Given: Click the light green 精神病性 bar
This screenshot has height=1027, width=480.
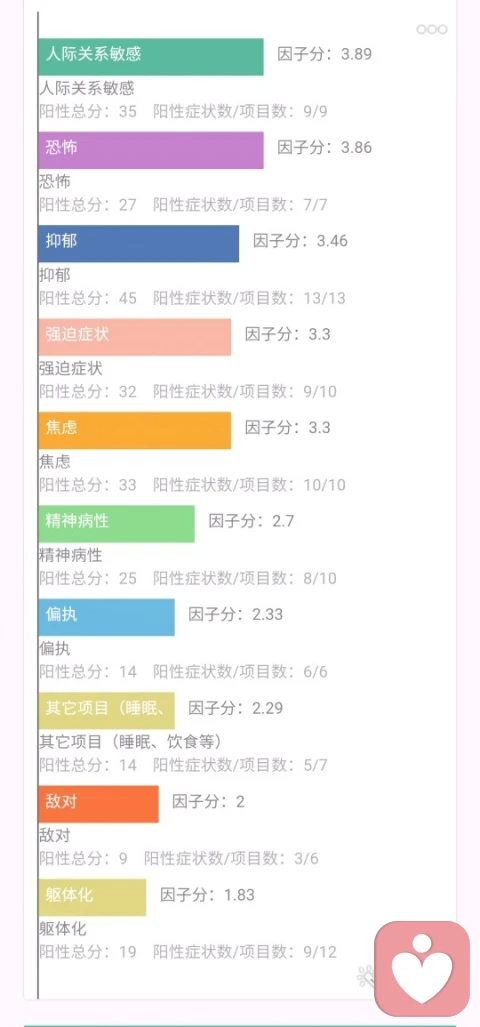Looking at the screenshot, I should [x=116, y=524].
